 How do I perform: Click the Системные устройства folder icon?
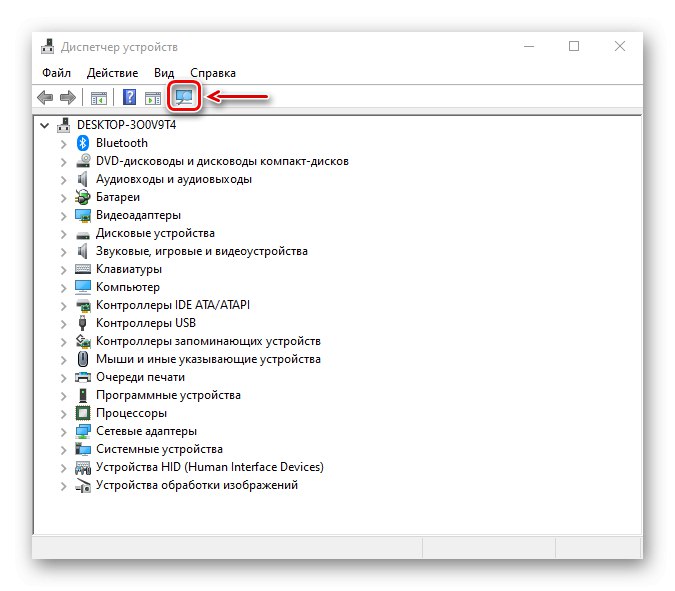click(83, 449)
